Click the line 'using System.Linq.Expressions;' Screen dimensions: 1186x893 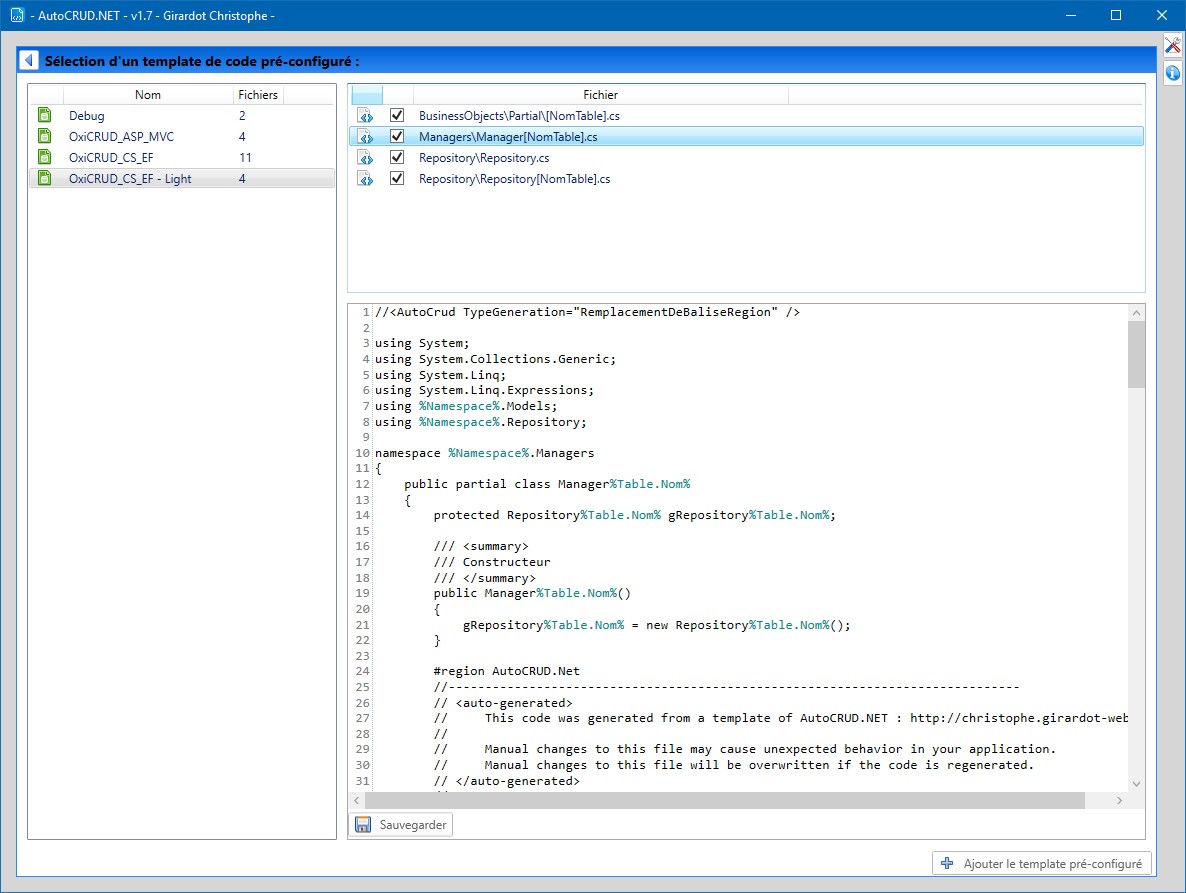point(484,390)
